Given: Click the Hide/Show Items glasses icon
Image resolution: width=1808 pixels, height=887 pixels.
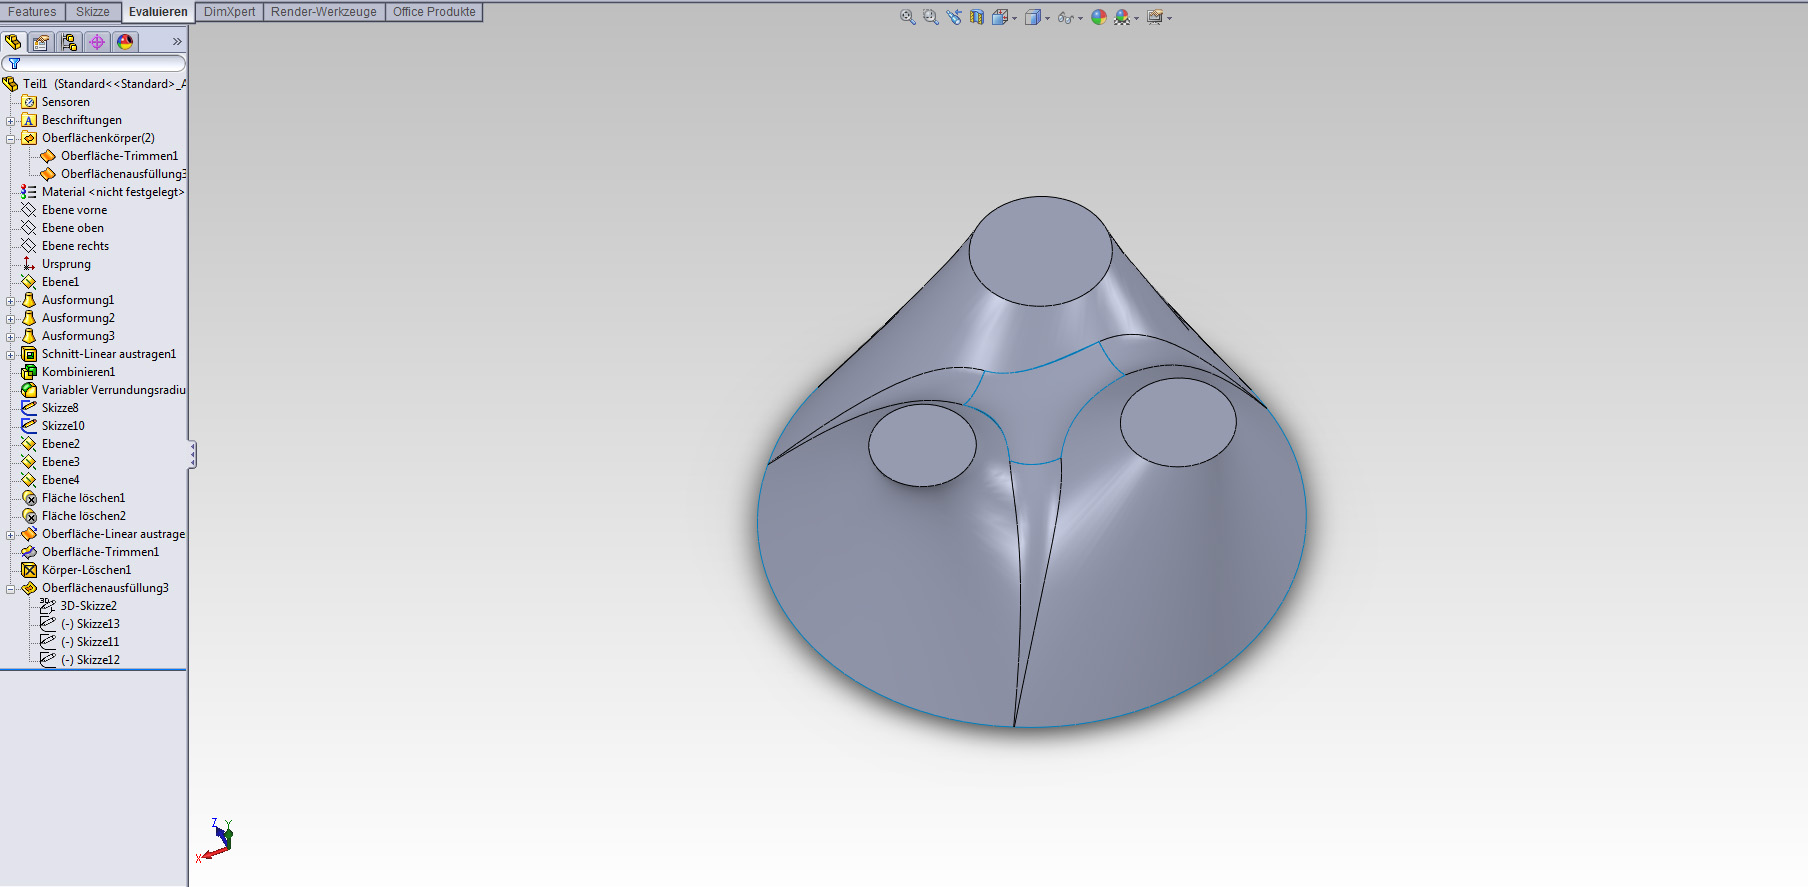Looking at the screenshot, I should (1065, 17).
